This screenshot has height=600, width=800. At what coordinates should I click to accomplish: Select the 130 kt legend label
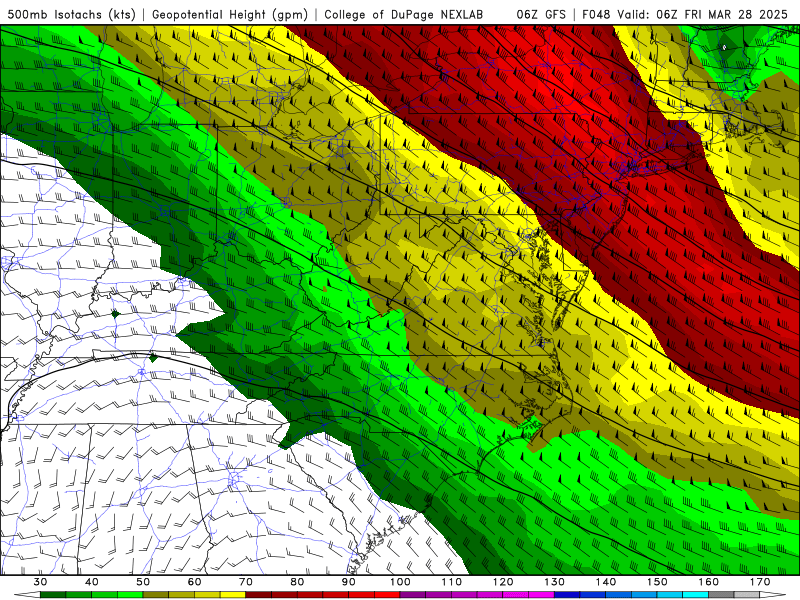pyautogui.click(x=555, y=582)
